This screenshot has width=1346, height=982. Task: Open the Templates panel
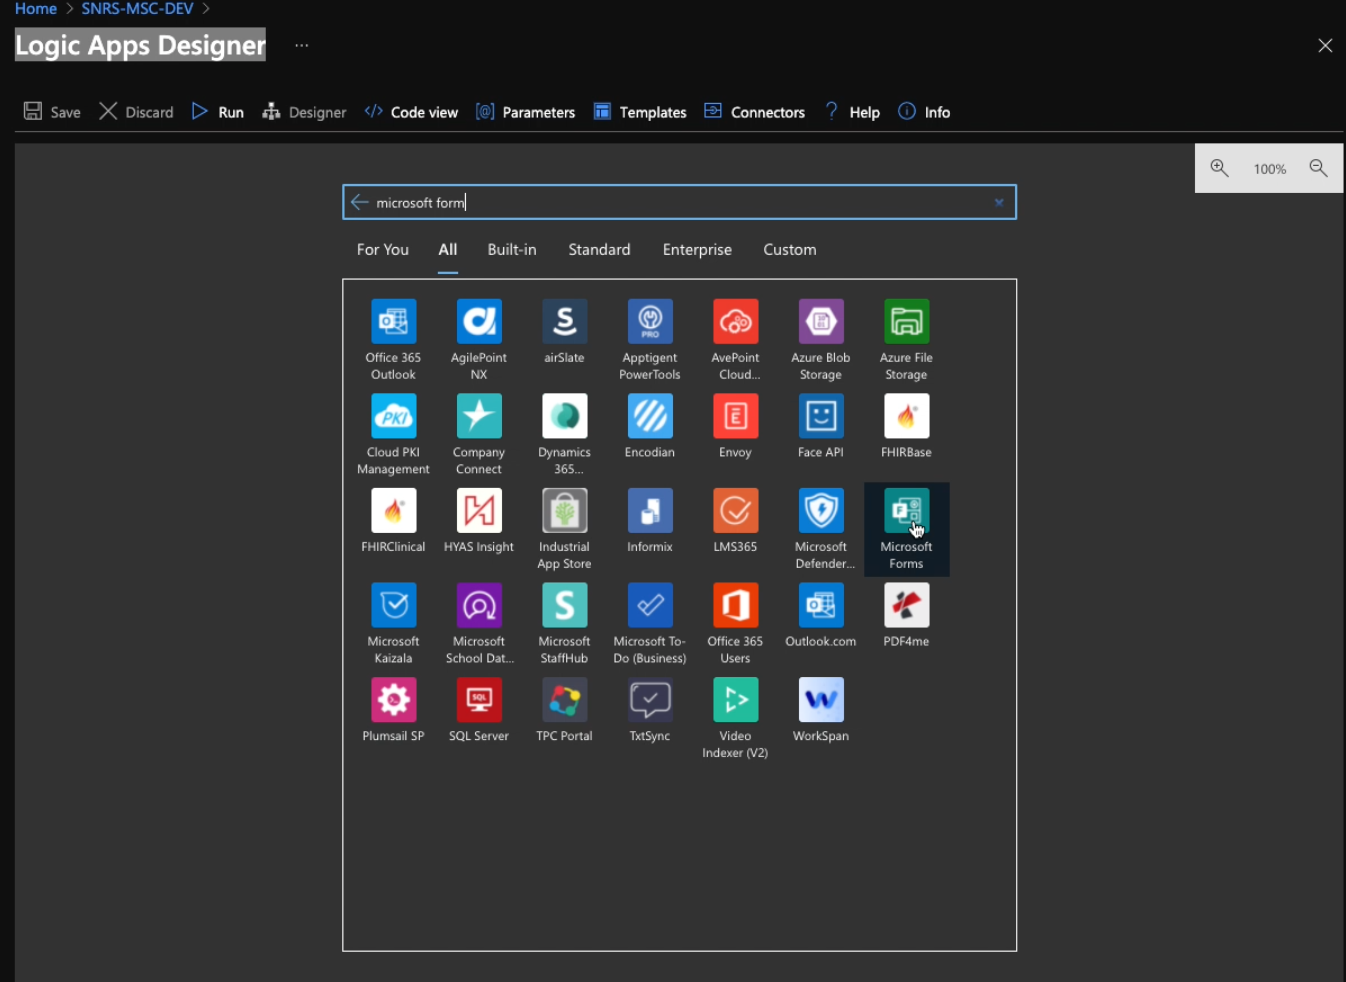tap(640, 111)
